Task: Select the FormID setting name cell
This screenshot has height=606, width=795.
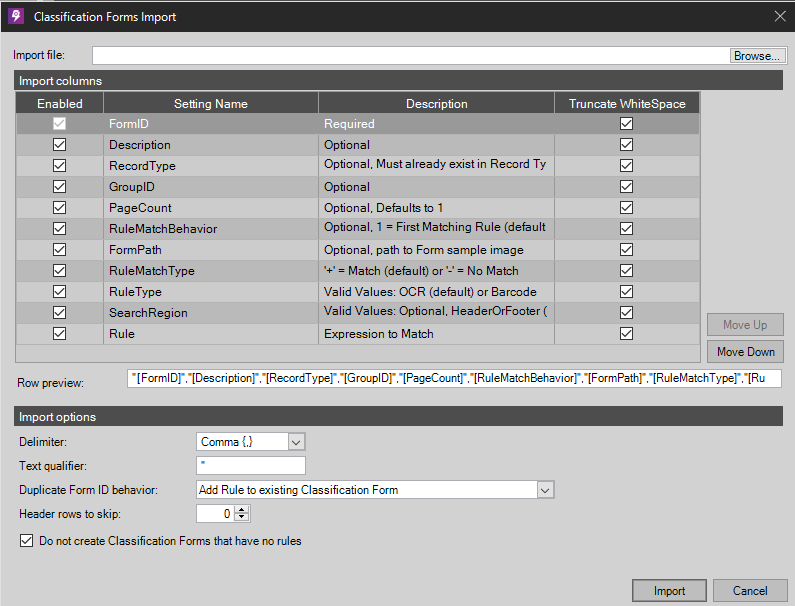Action: pos(211,124)
